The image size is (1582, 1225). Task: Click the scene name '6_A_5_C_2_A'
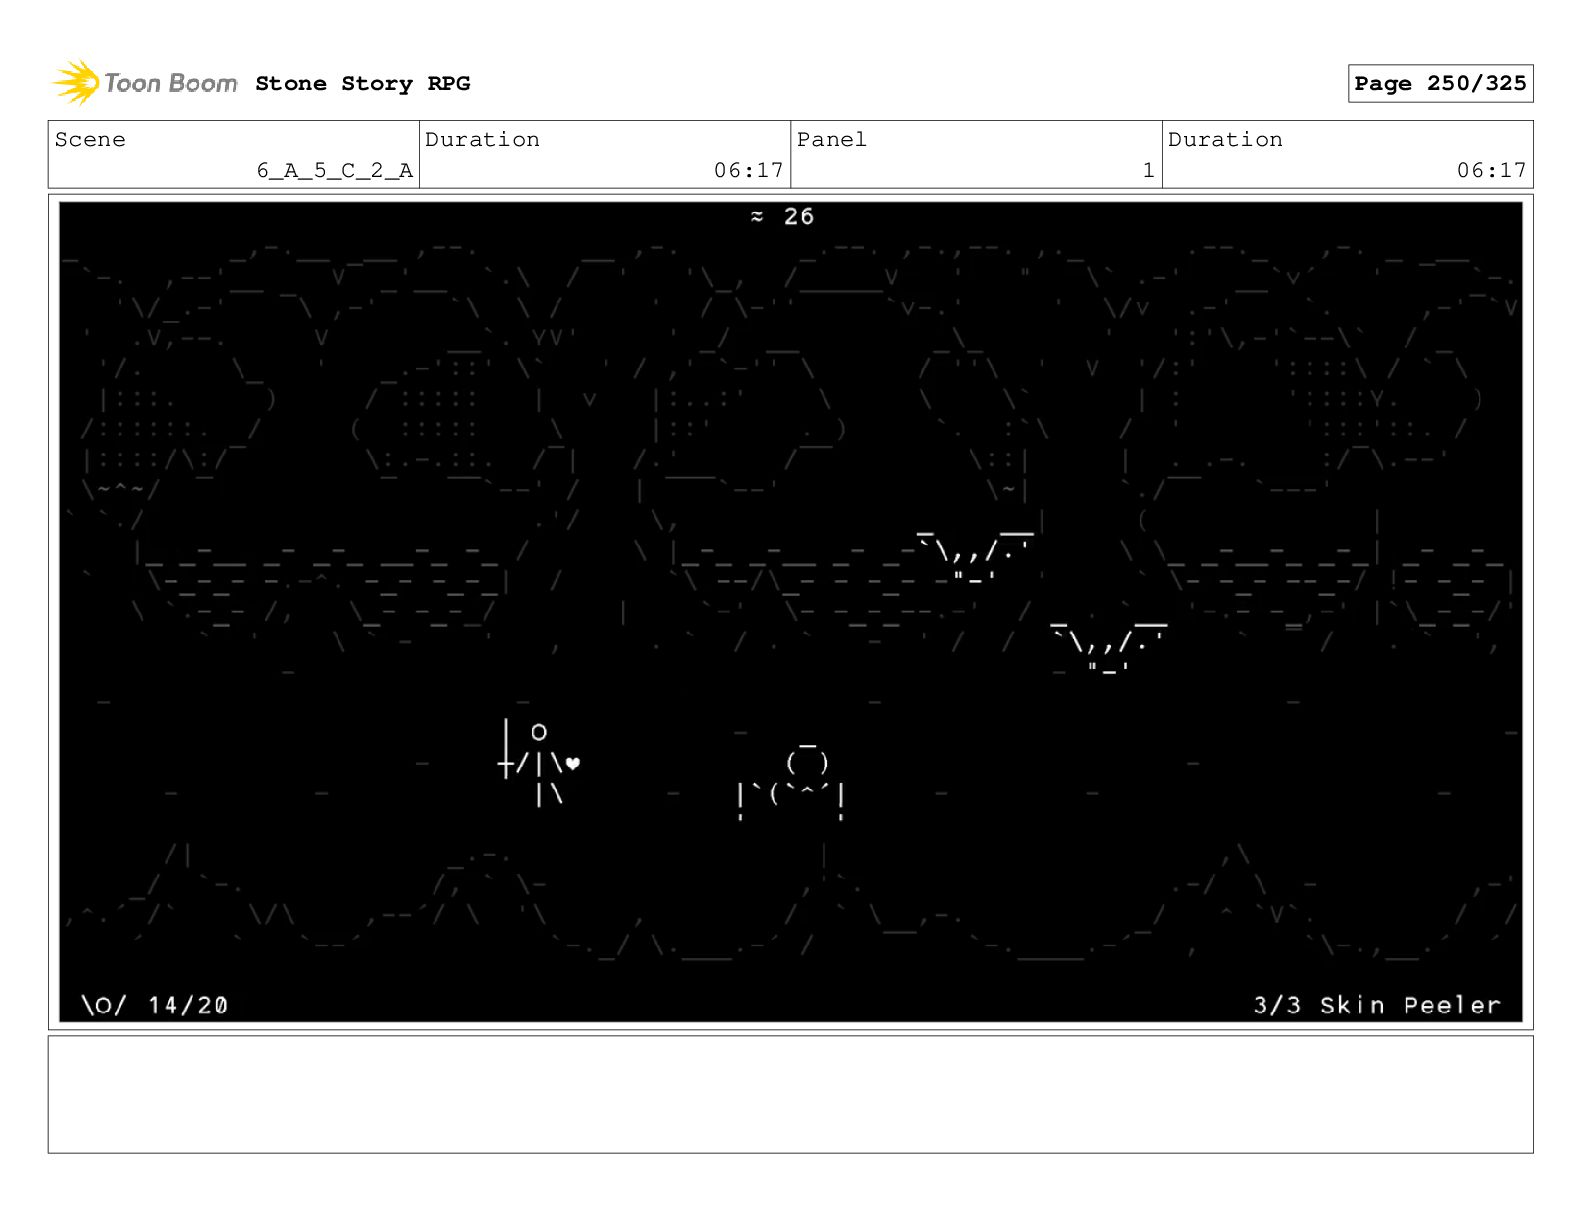click(335, 170)
